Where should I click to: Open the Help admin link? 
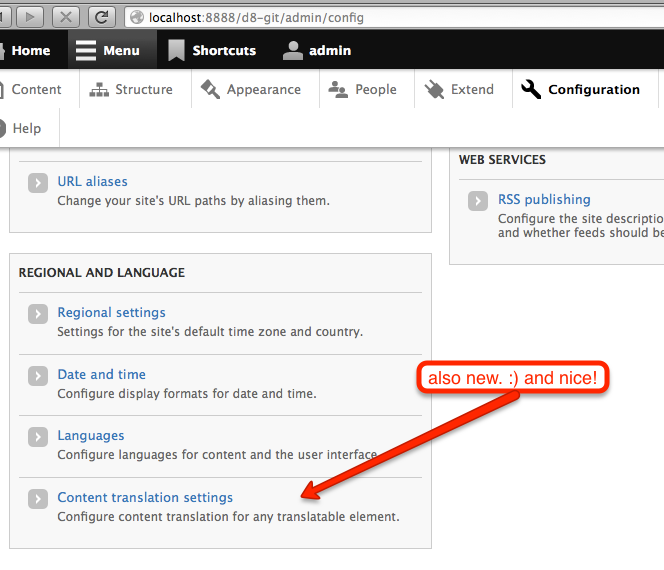26,128
